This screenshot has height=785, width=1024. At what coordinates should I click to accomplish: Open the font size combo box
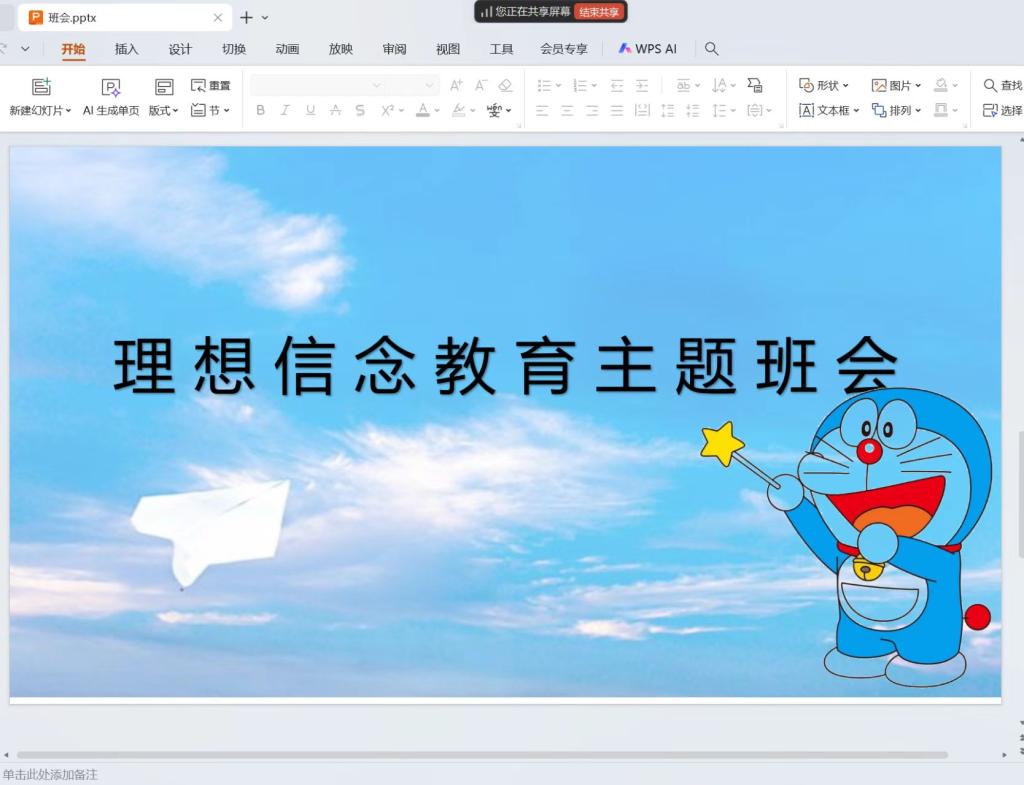coord(410,85)
